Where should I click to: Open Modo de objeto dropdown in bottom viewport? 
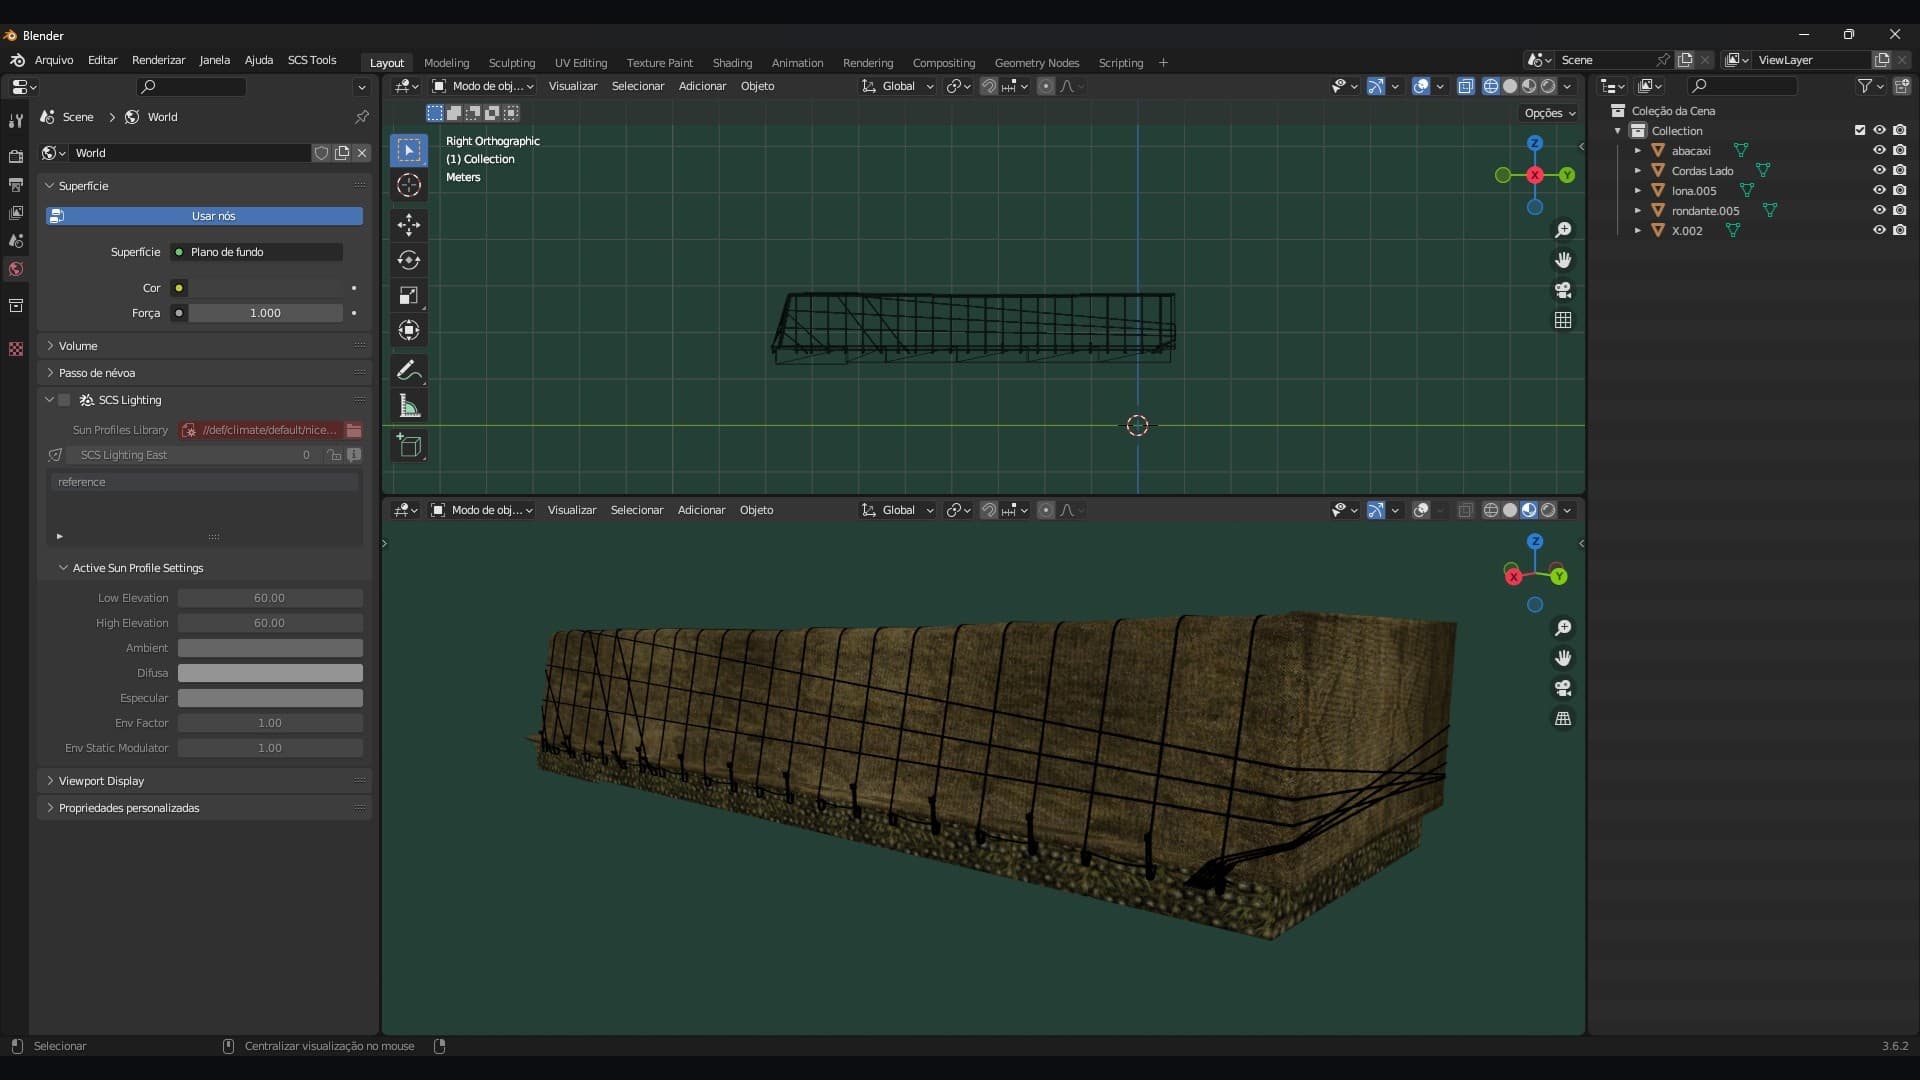(482, 510)
